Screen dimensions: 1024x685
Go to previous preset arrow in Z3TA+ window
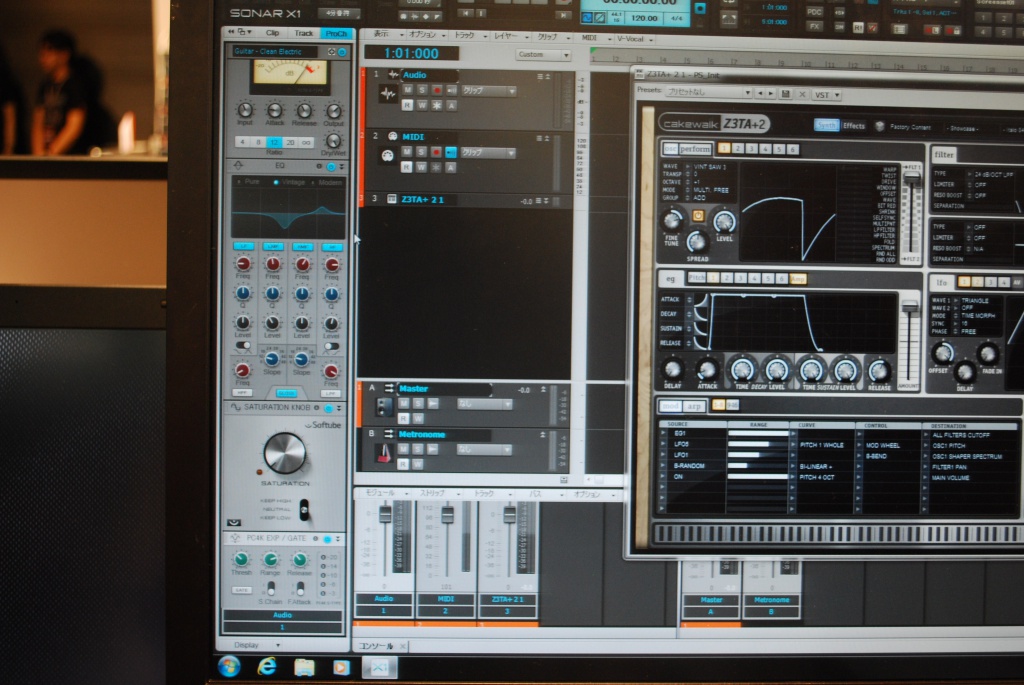(x=760, y=94)
